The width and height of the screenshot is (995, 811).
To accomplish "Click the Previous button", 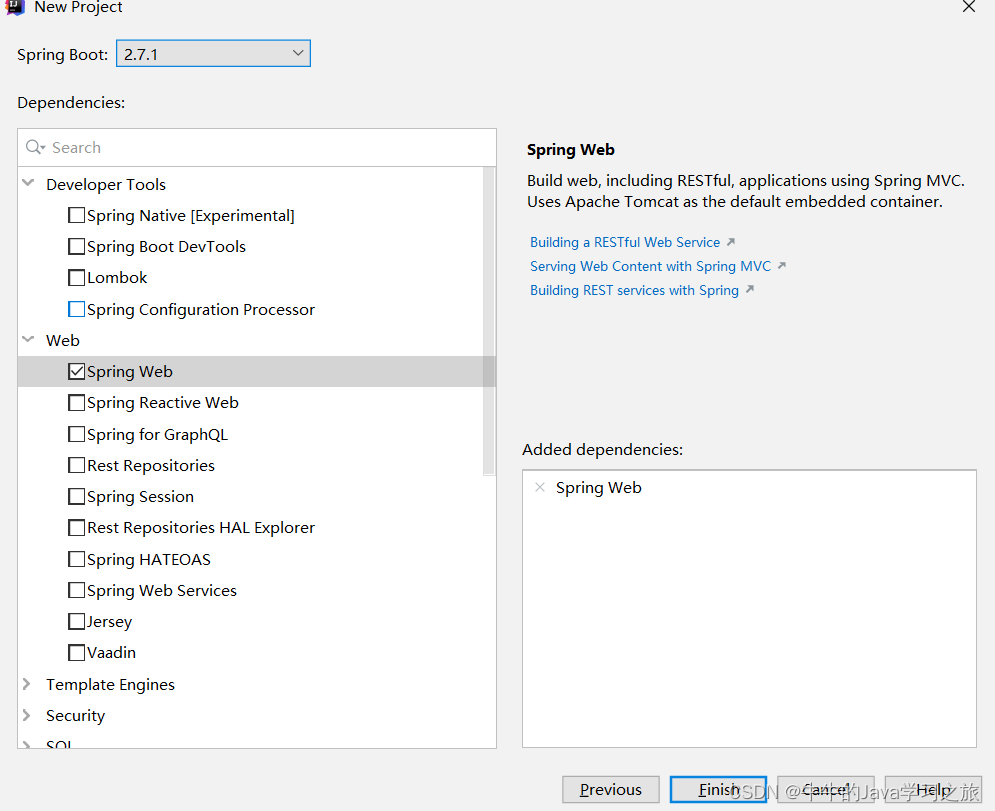I will tap(610, 789).
